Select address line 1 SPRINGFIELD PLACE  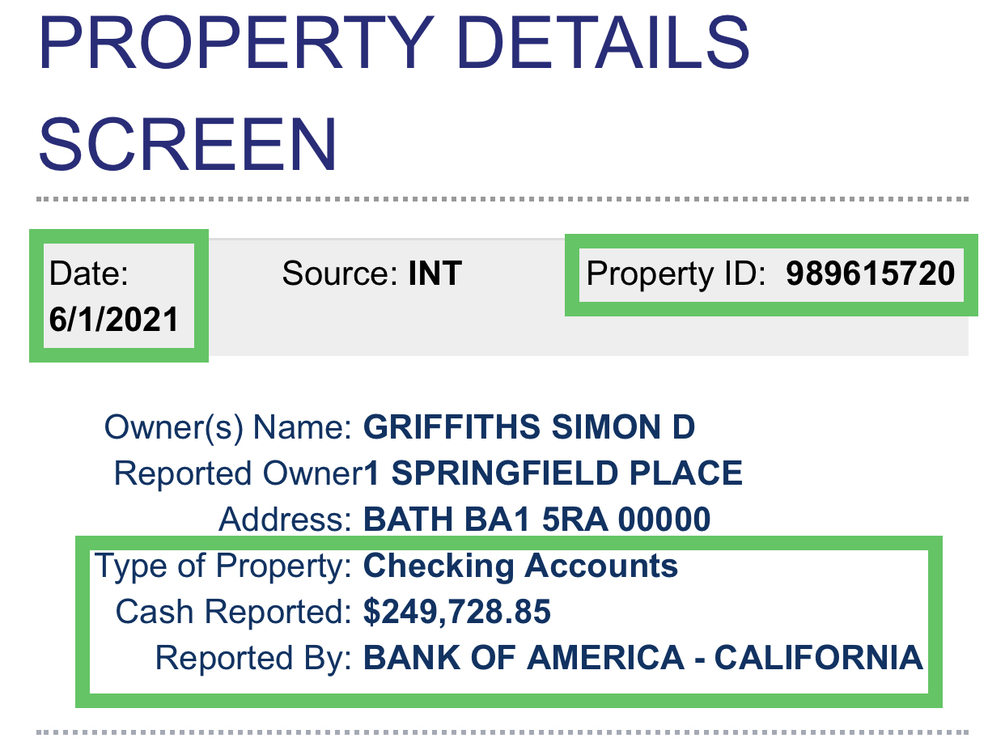553,474
